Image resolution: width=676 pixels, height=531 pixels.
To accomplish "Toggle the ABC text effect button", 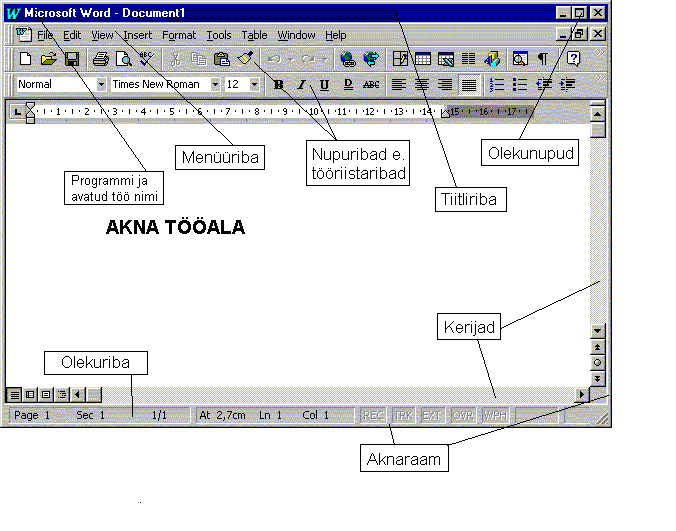I will coord(371,84).
